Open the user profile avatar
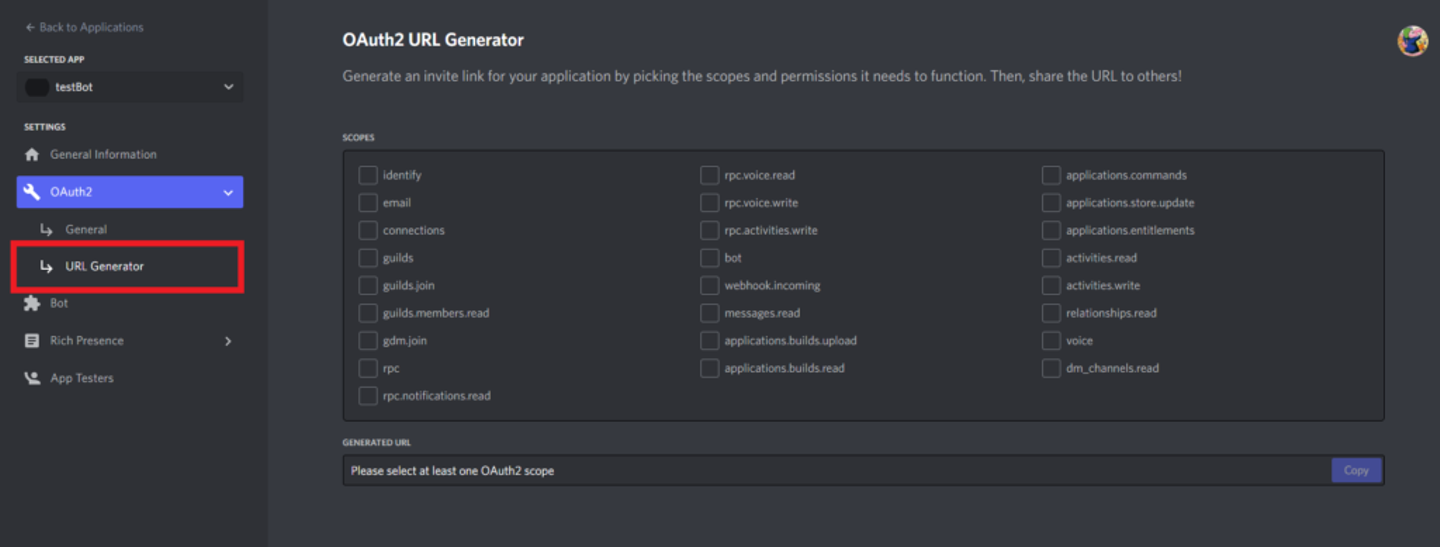 (1412, 41)
